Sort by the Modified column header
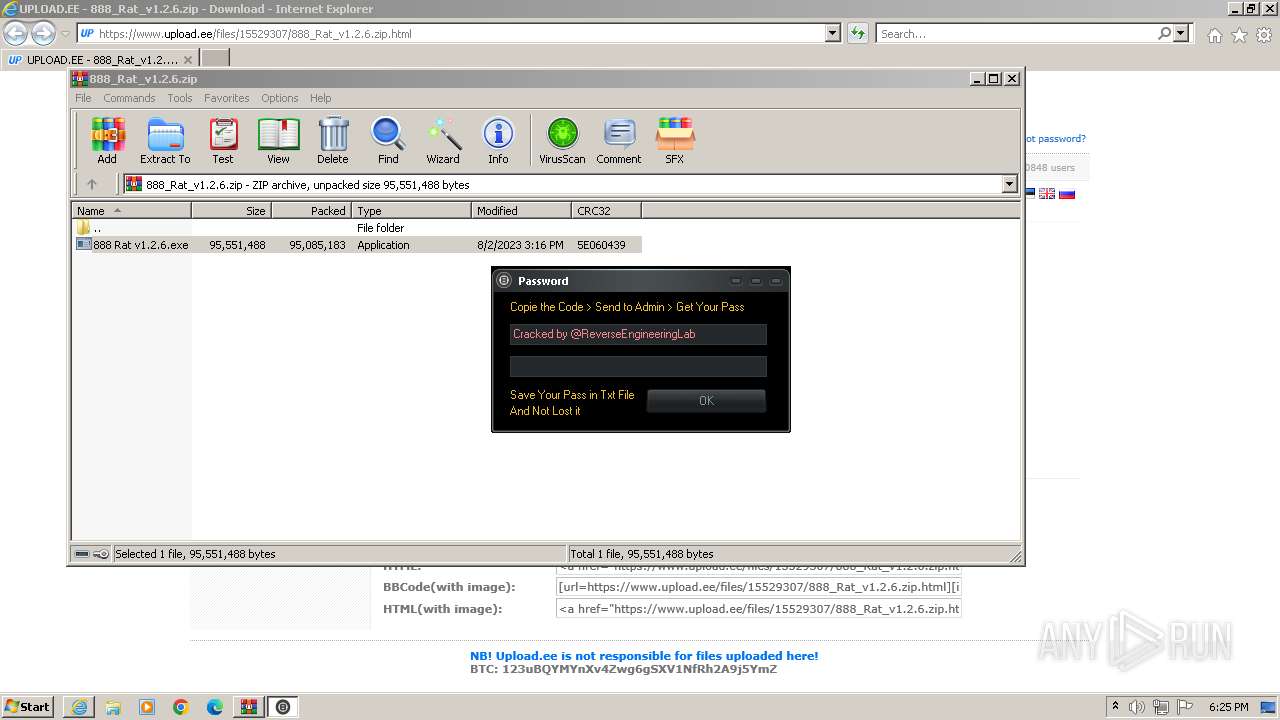This screenshot has height=720, width=1280. [x=521, y=211]
